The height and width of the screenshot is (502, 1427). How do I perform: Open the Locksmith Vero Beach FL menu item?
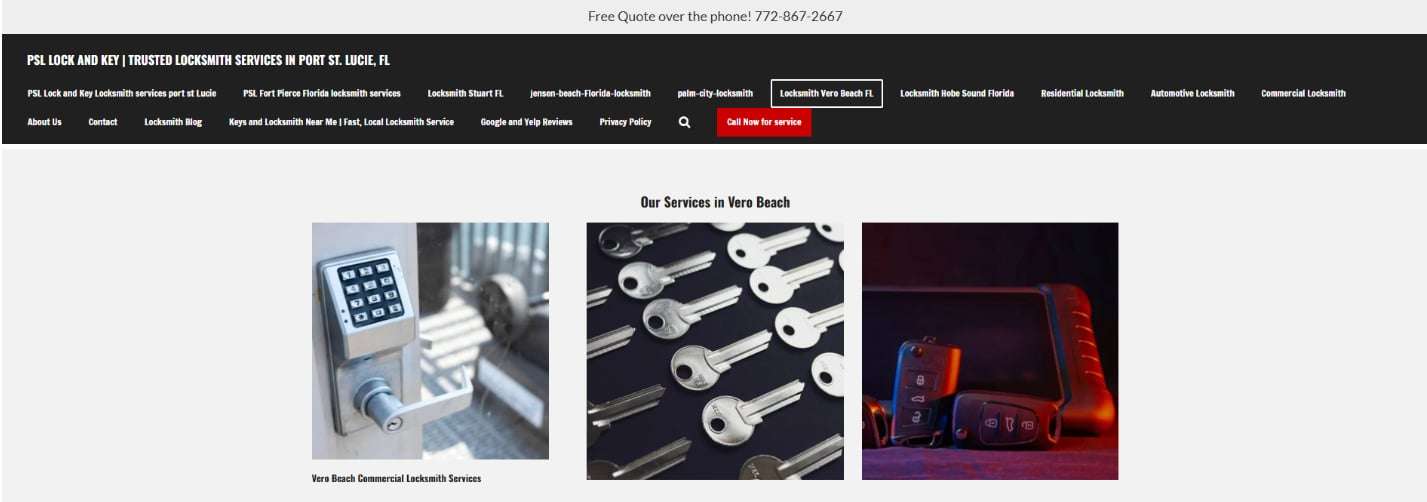(x=826, y=93)
